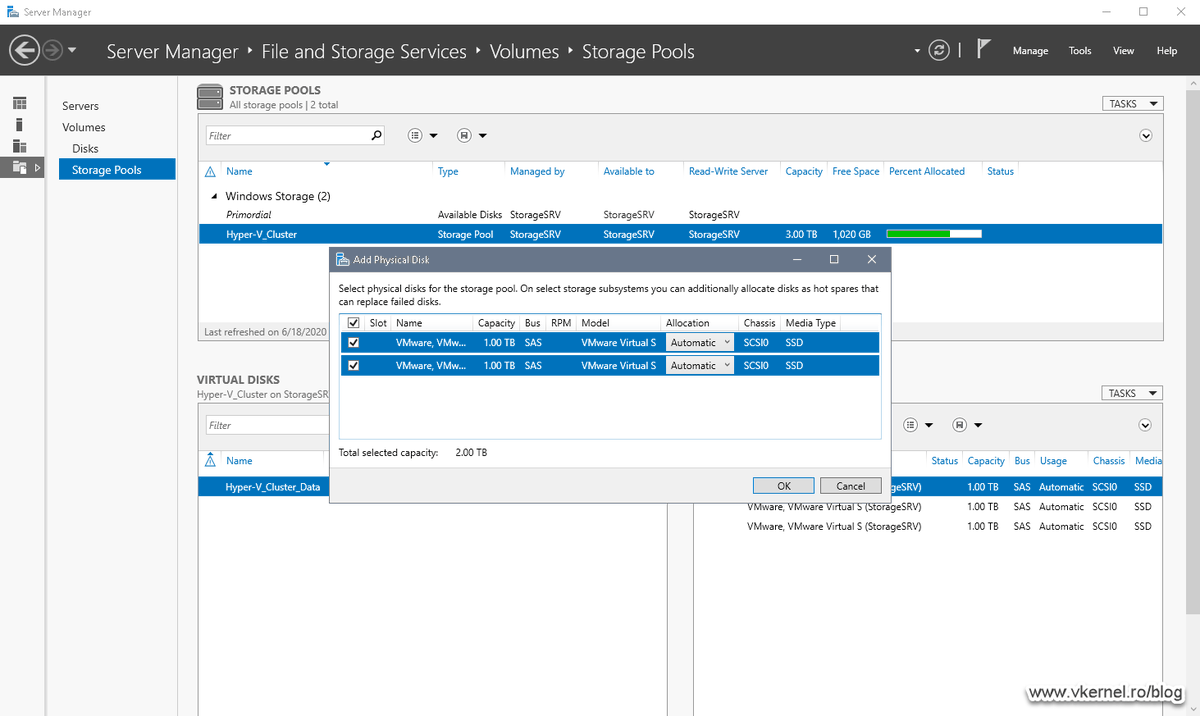Click the Server Manager breadcrumb link
This screenshot has height=716, width=1200.
[172, 51]
